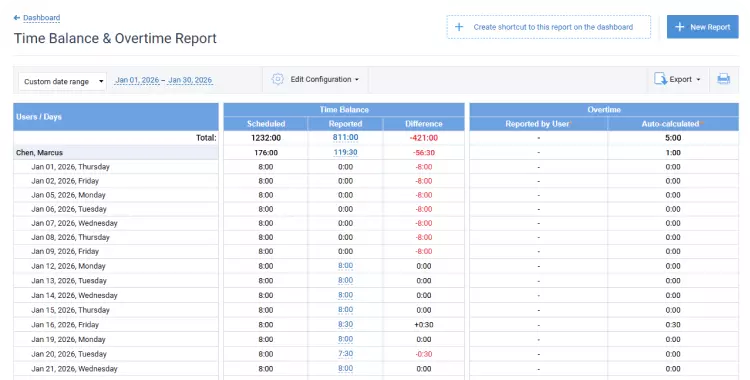This screenshot has height=380, width=750.
Task: Select row Jan 08, 2026, Thursday
Action: click(x=116, y=237)
